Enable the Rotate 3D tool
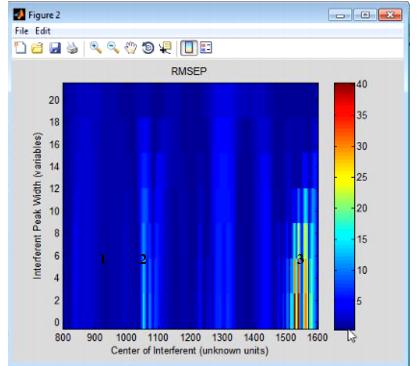418x366 pixels. (148, 48)
